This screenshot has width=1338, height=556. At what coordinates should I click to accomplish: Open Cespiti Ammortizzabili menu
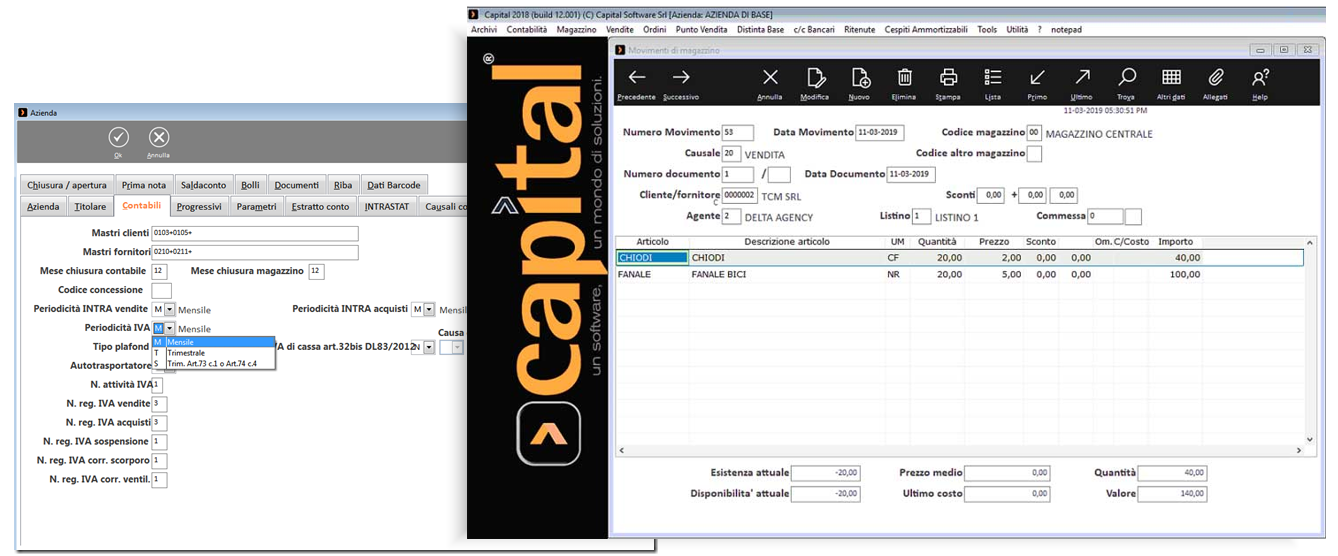click(927, 30)
